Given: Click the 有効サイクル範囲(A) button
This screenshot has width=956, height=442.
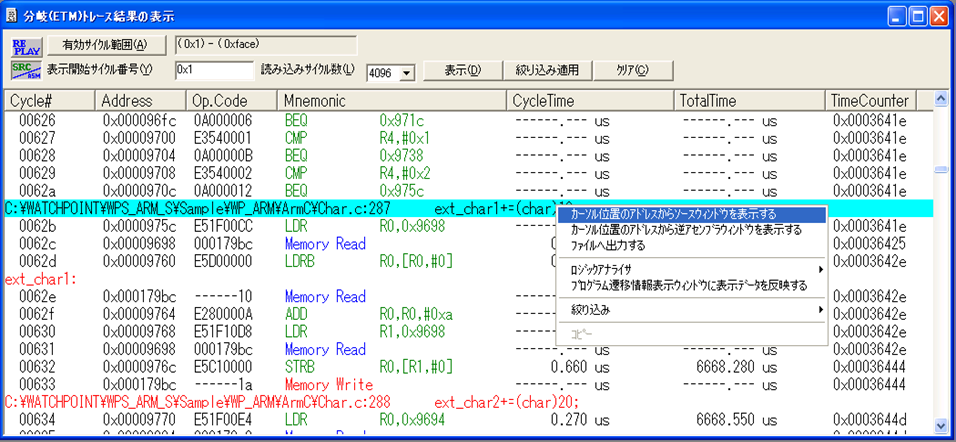Looking at the screenshot, I should pyautogui.click(x=104, y=45).
